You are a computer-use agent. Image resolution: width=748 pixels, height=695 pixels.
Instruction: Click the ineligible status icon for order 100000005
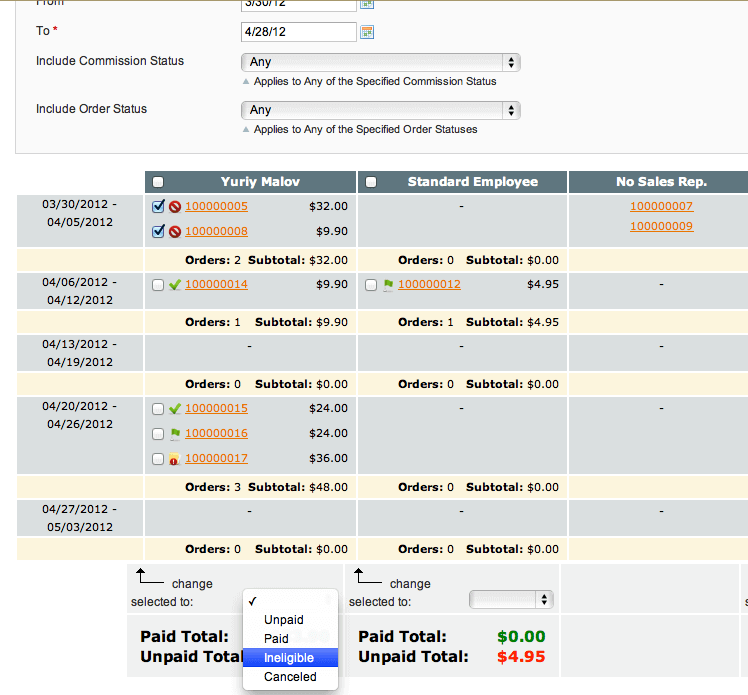click(x=175, y=207)
